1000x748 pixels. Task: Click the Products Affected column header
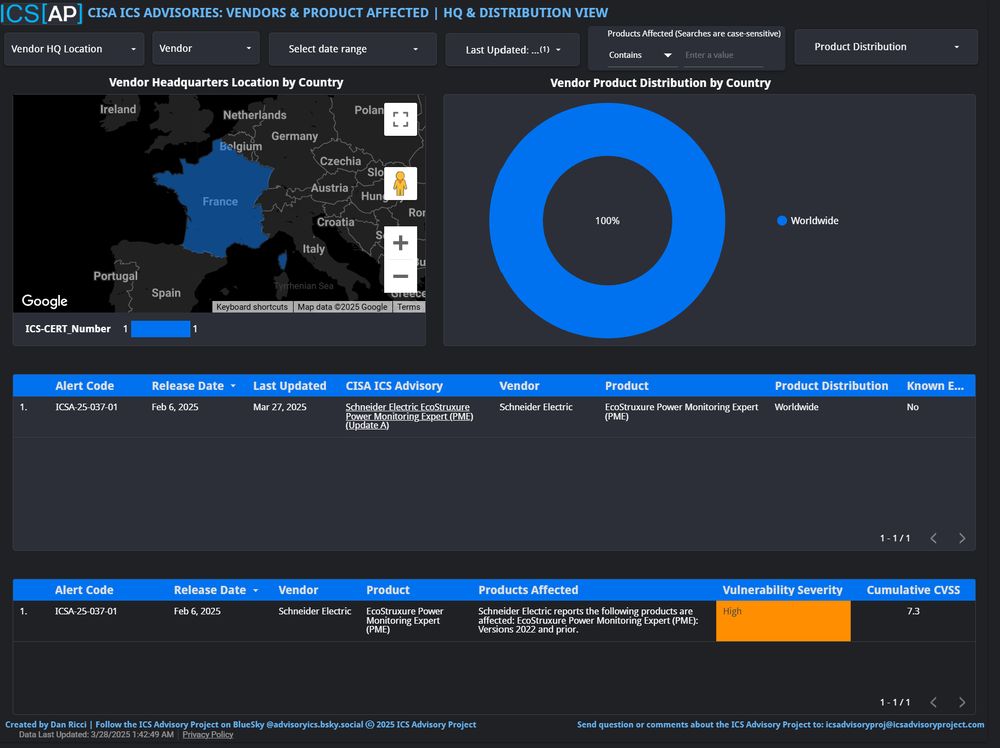528,590
